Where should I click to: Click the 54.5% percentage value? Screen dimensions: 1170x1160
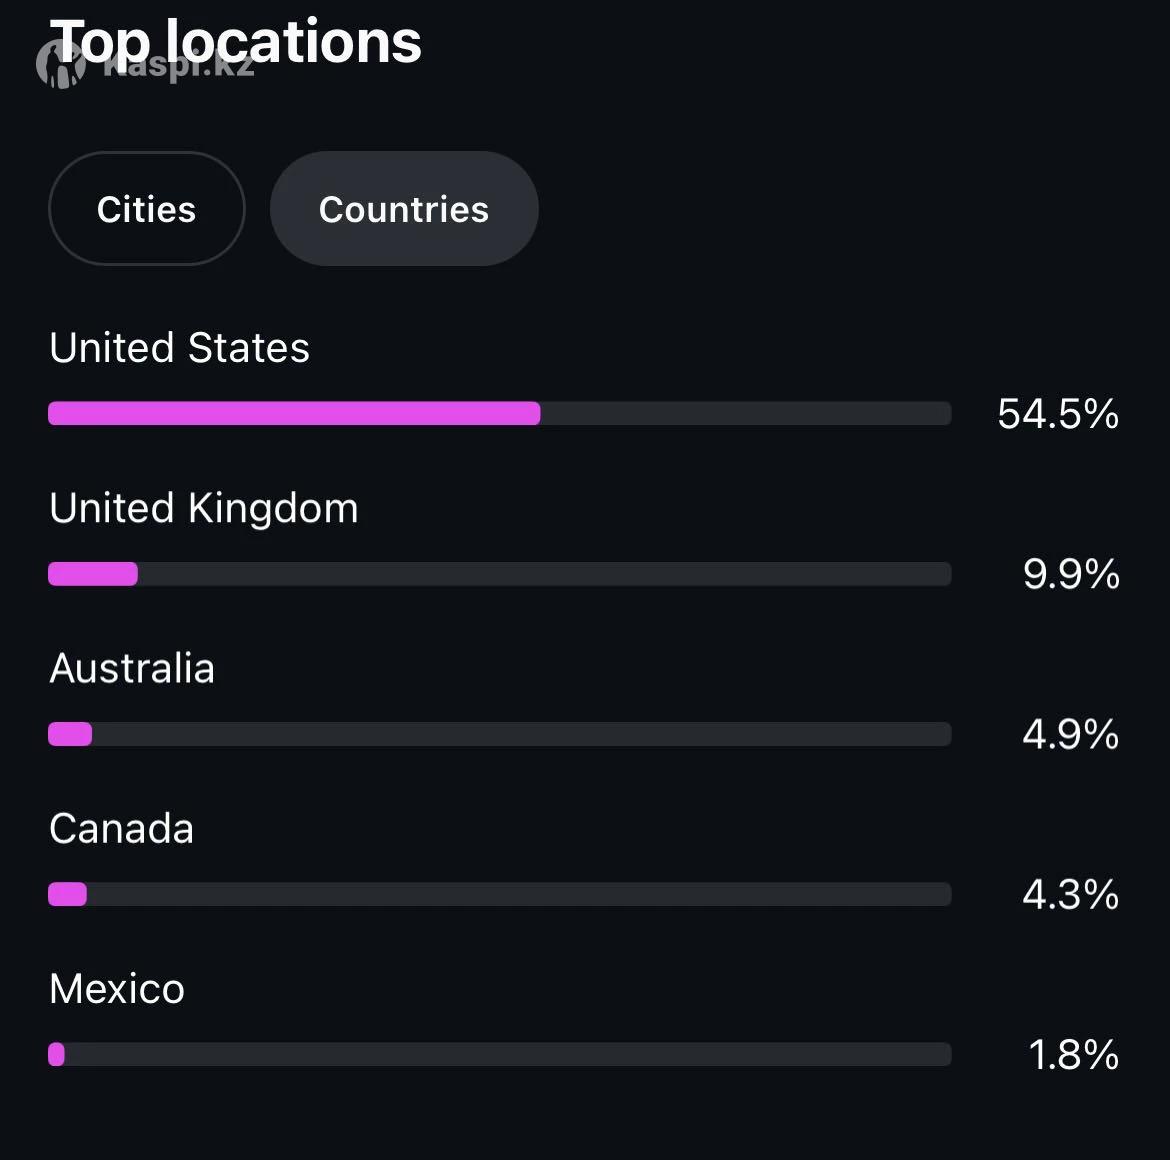click(x=1057, y=414)
